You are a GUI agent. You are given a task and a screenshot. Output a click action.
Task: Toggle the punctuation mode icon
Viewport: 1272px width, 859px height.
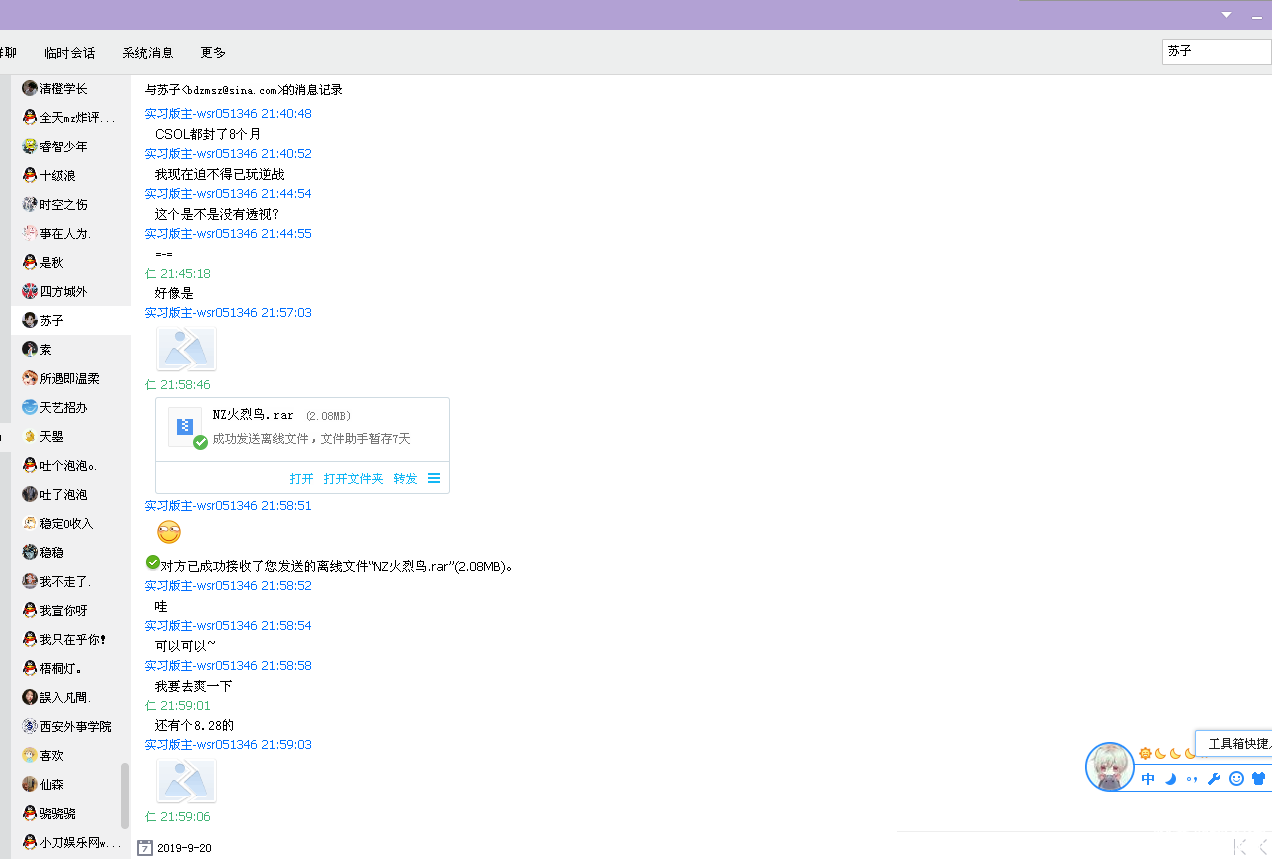click(1192, 779)
